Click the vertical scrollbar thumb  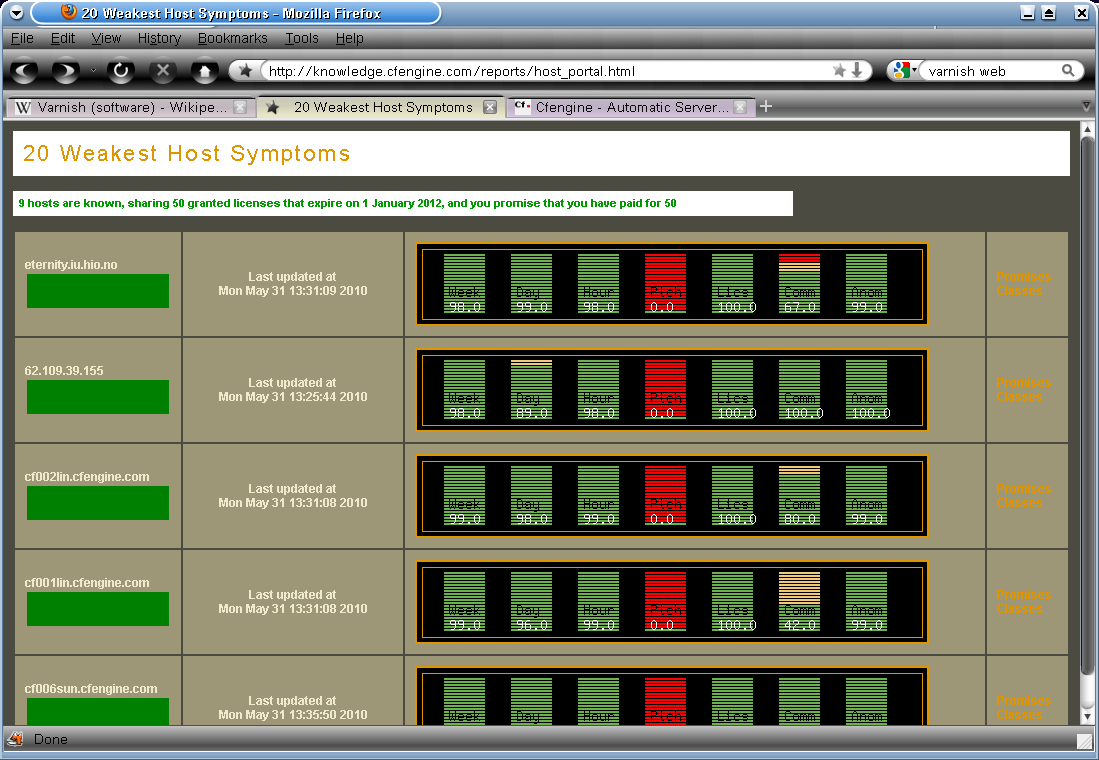(x=1087, y=407)
